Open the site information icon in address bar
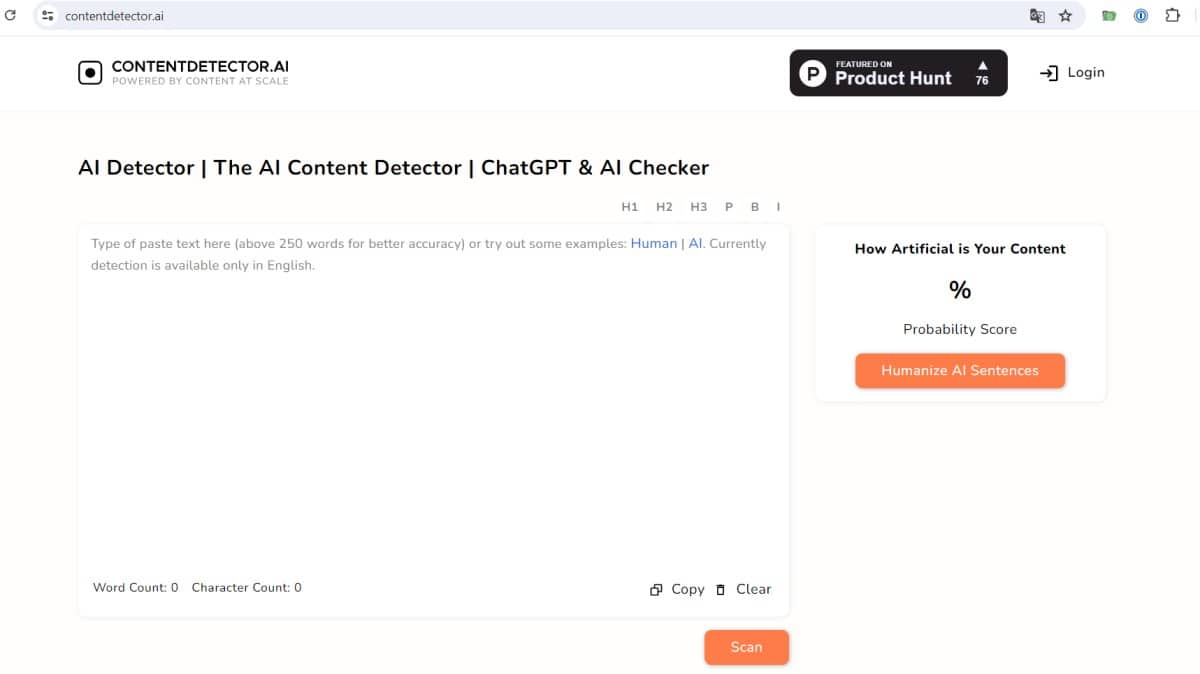Image resolution: width=1200 pixels, height=674 pixels. (x=47, y=16)
